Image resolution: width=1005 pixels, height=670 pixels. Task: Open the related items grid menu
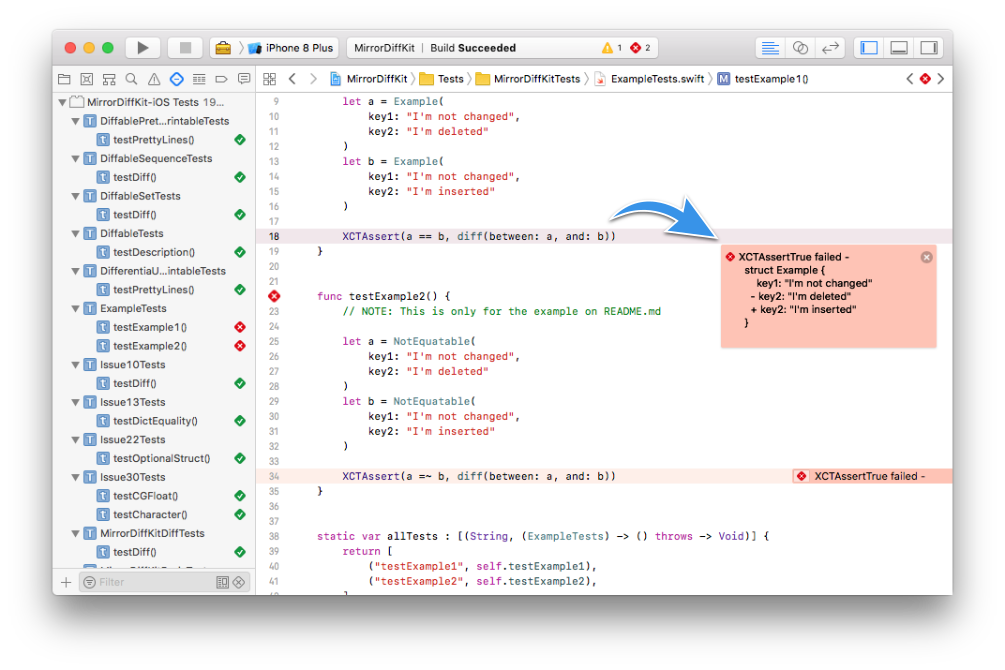click(x=269, y=79)
